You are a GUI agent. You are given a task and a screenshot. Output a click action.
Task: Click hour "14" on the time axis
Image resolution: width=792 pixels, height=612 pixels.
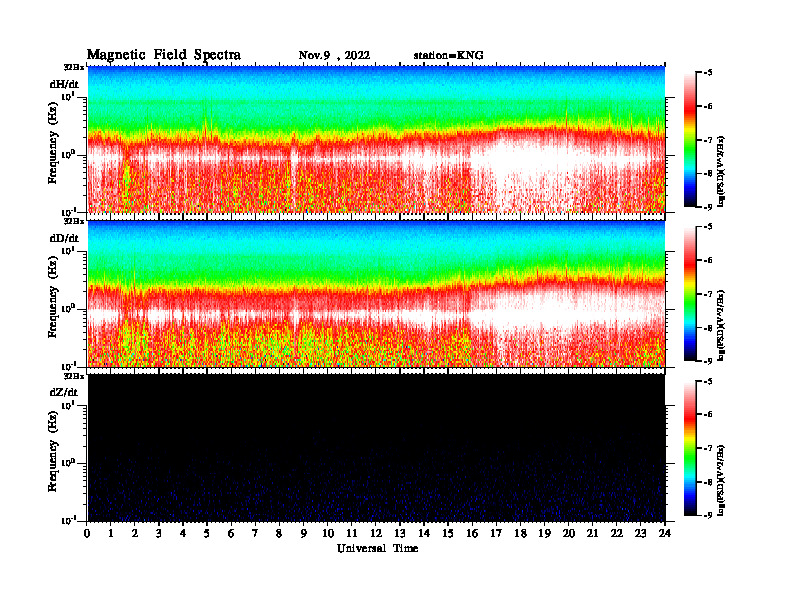click(x=424, y=534)
